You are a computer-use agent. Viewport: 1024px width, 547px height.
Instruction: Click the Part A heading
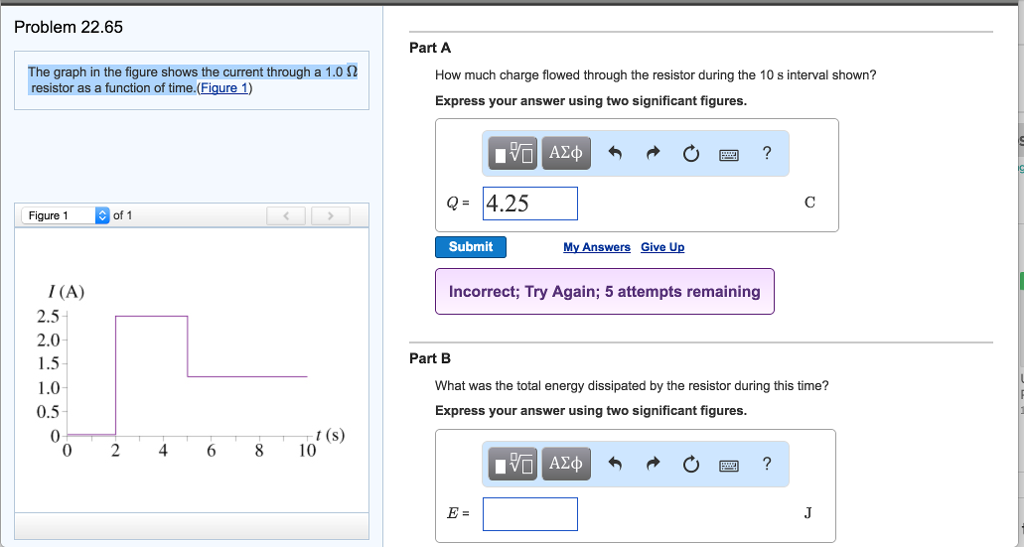[x=430, y=48]
